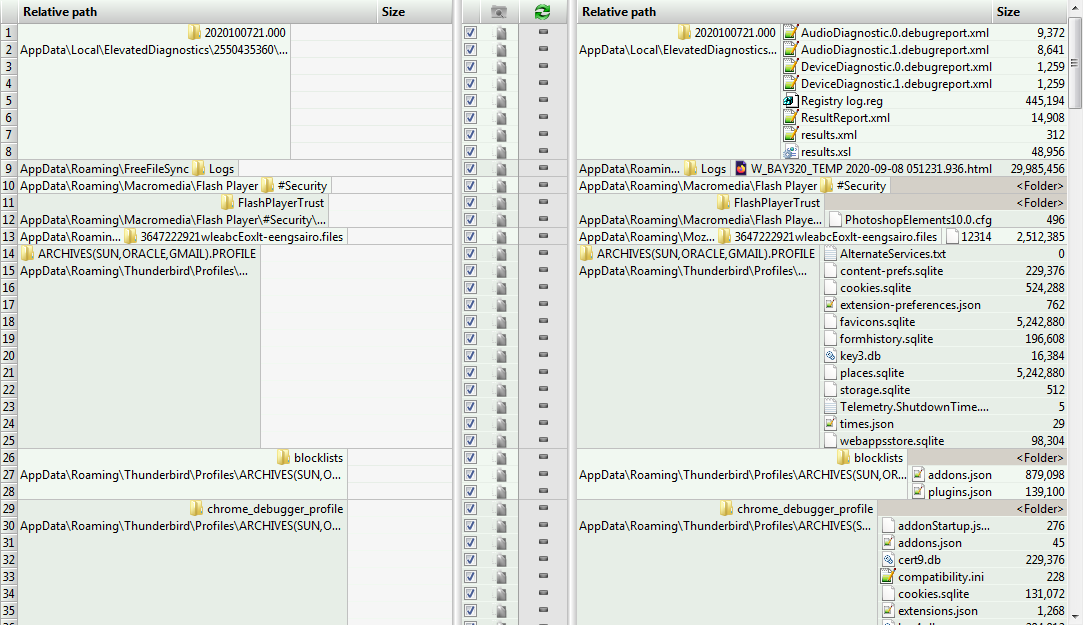Click the W_BAY320_TEMP html file icon

741,169
